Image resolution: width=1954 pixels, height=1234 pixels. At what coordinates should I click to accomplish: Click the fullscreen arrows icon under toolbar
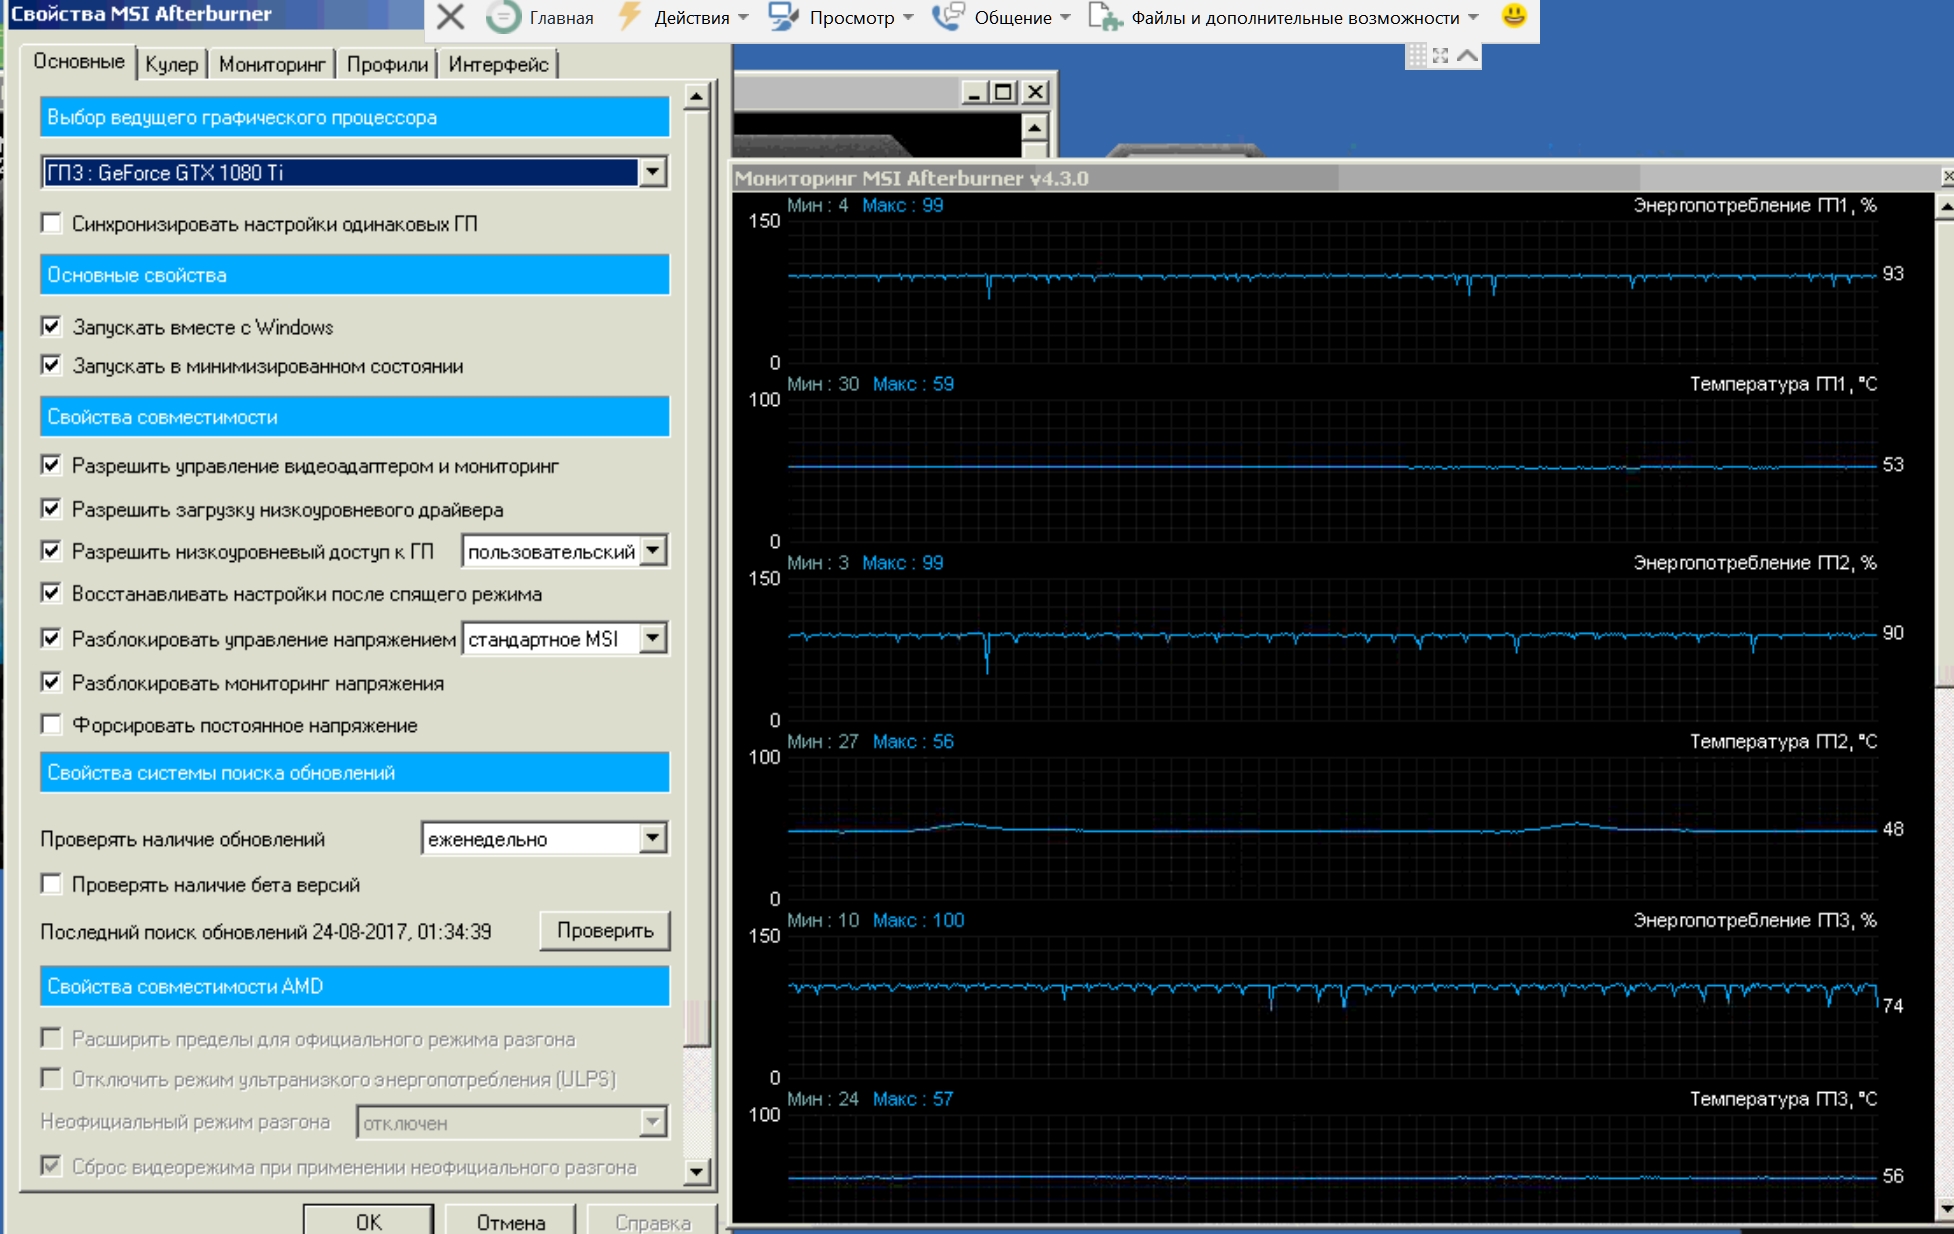[x=1441, y=56]
